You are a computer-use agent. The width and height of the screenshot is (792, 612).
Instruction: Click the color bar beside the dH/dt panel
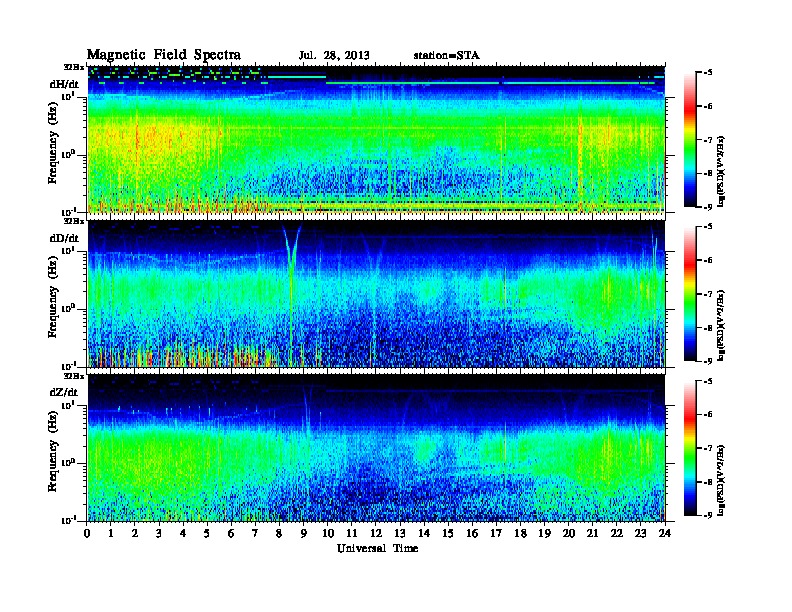tap(690, 140)
